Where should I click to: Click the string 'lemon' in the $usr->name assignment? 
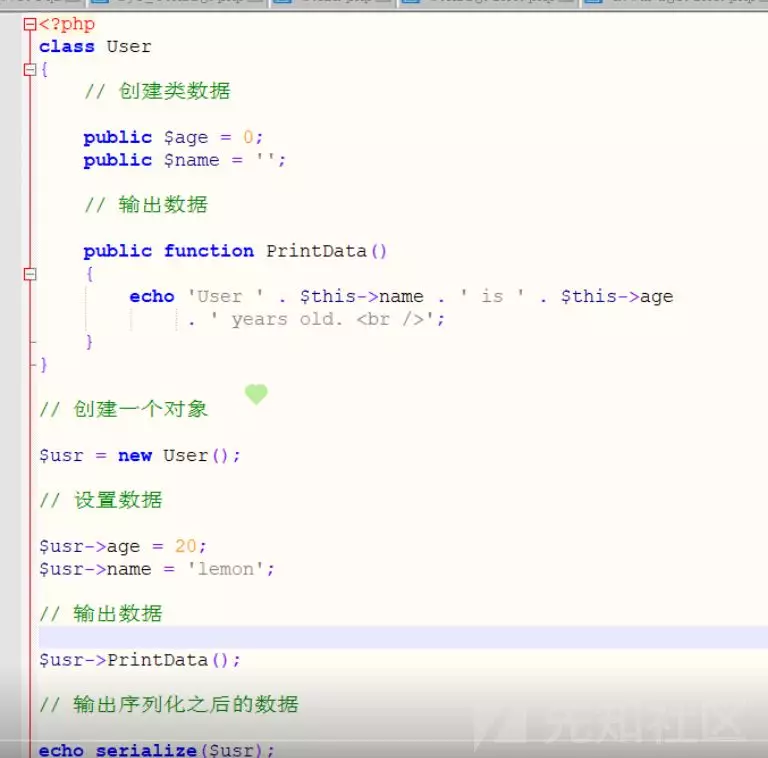pyautogui.click(x=226, y=569)
